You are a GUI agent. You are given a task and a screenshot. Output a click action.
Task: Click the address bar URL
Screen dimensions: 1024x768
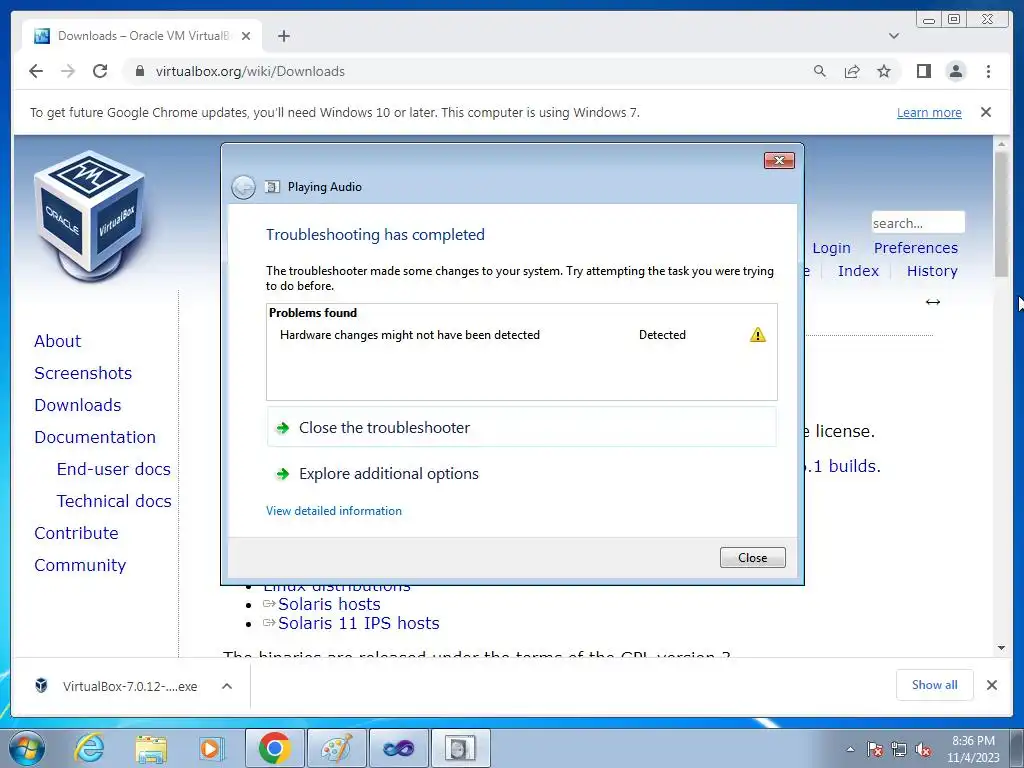click(249, 71)
